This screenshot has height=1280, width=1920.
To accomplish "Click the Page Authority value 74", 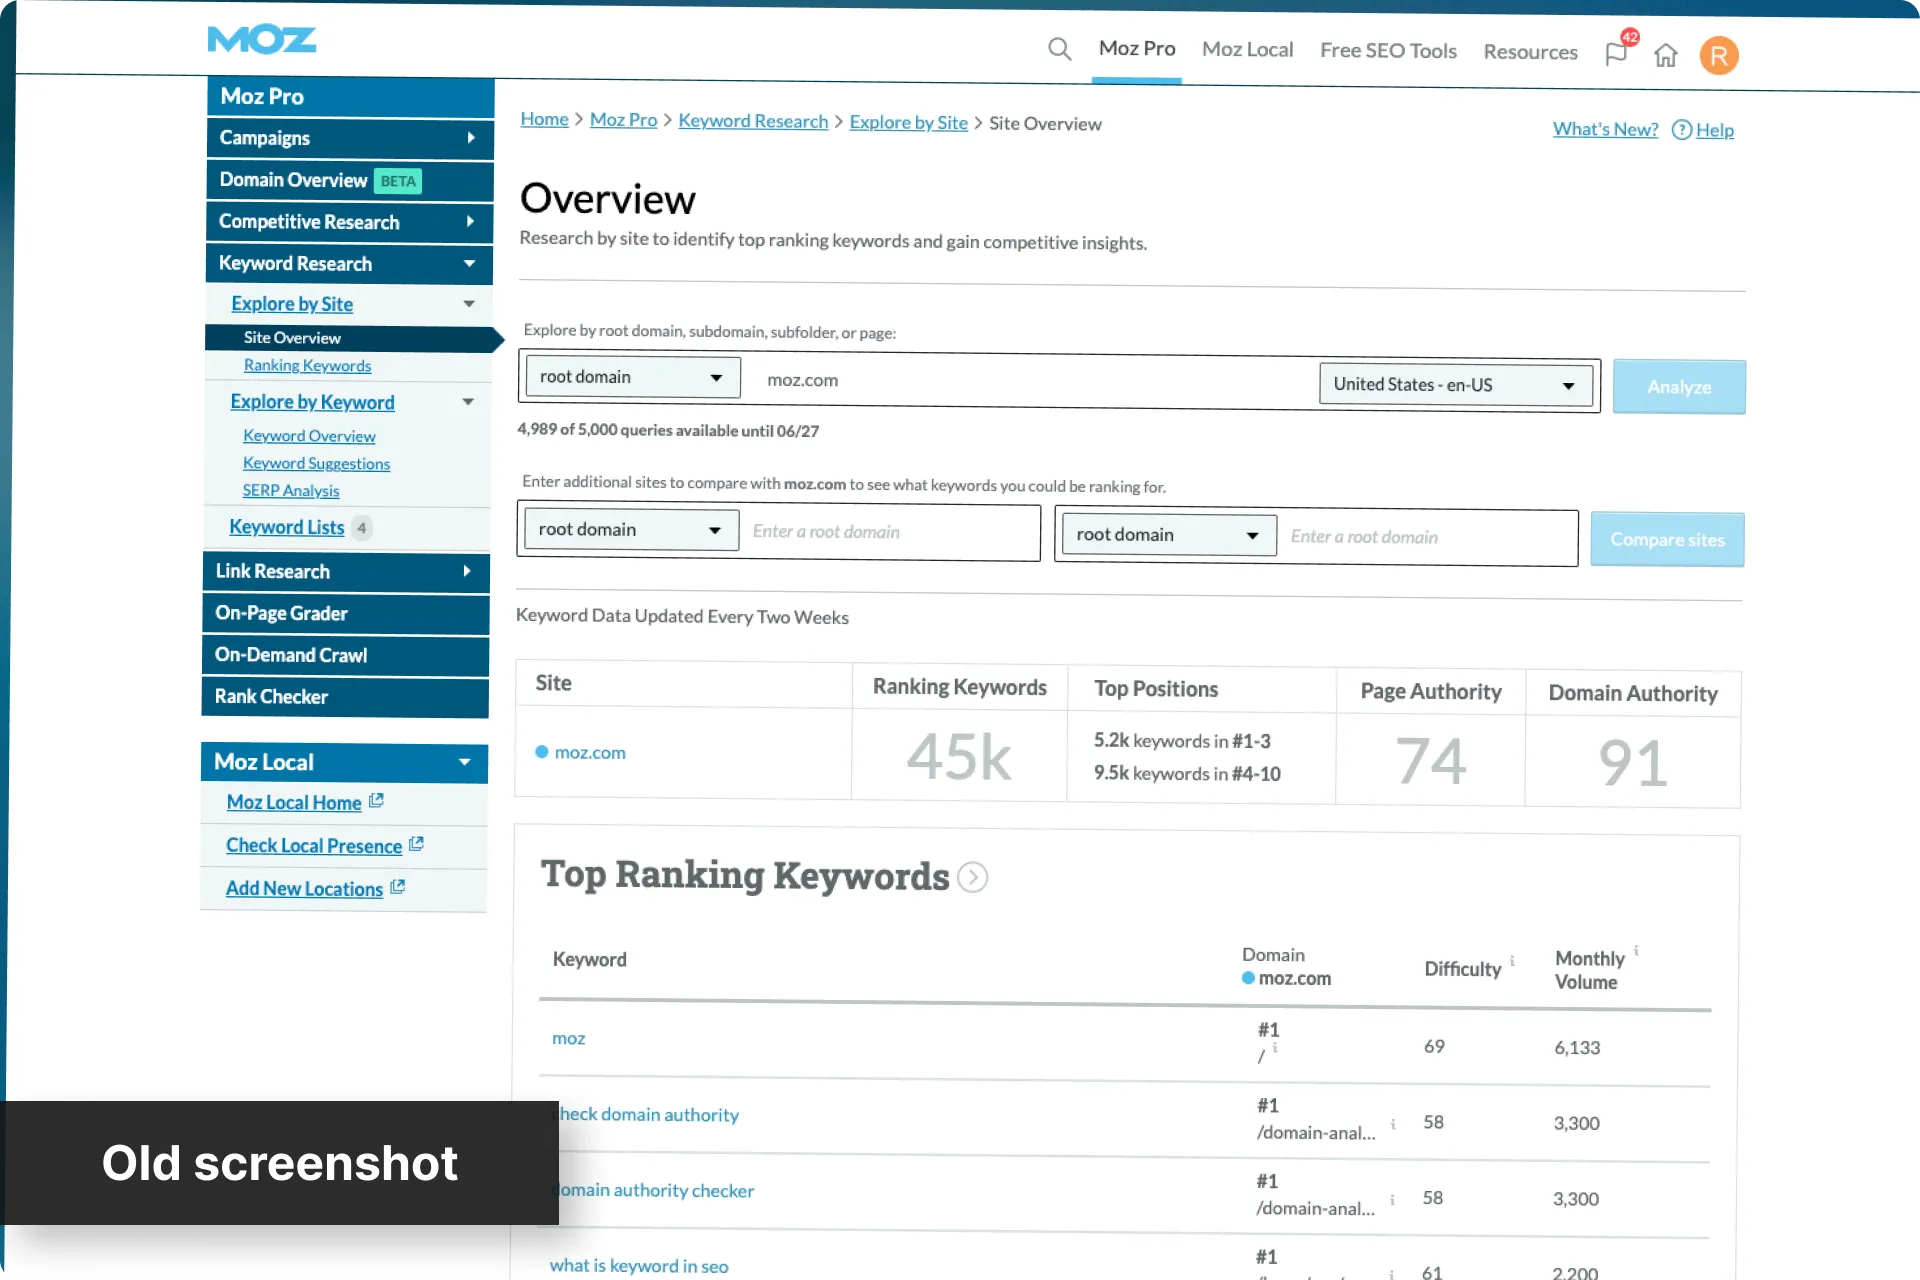I will pyautogui.click(x=1431, y=761).
